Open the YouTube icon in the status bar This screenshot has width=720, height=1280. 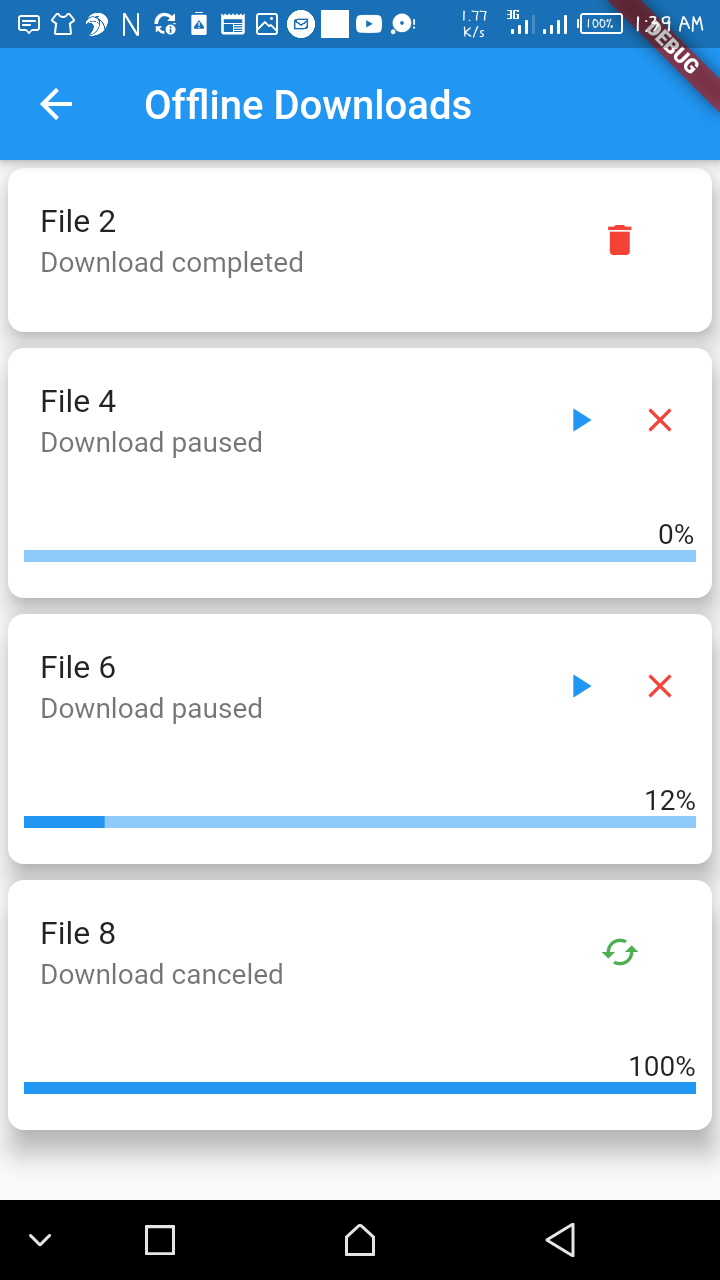click(x=369, y=22)
